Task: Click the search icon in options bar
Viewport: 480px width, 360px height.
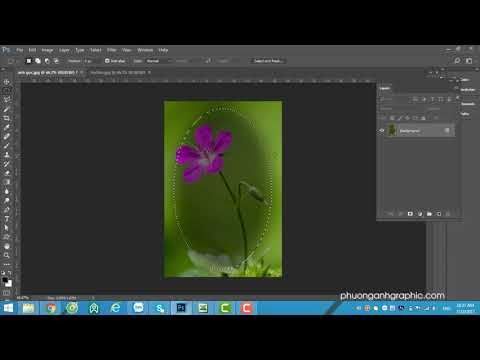Action: click(x=457, y=61)
